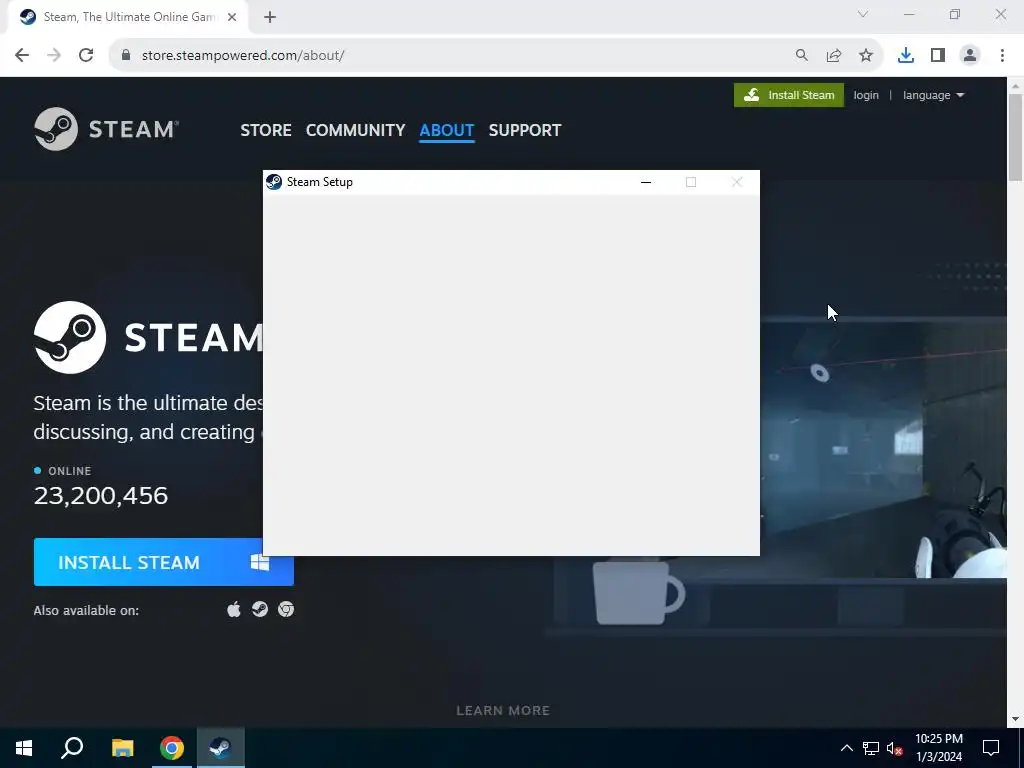The height and width of the screenshot is (768, 1024).
Task: Click the Chrome OS availability icon
Action: (x=286, y=609)
